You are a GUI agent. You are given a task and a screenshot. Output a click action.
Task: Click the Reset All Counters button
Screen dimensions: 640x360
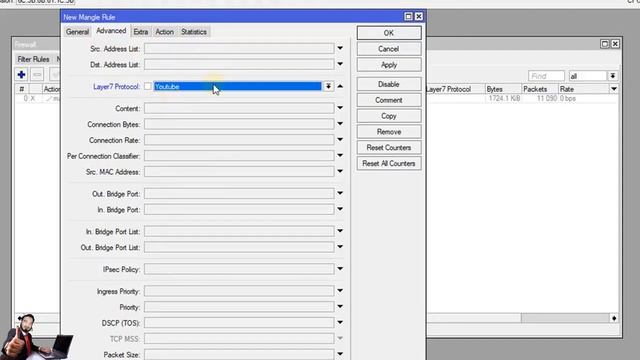point(389,164)
